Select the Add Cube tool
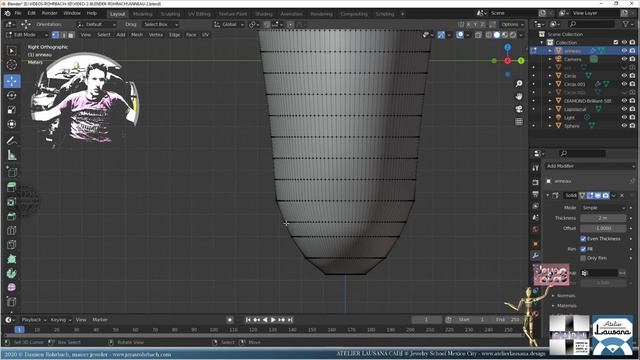 (12, 172)
